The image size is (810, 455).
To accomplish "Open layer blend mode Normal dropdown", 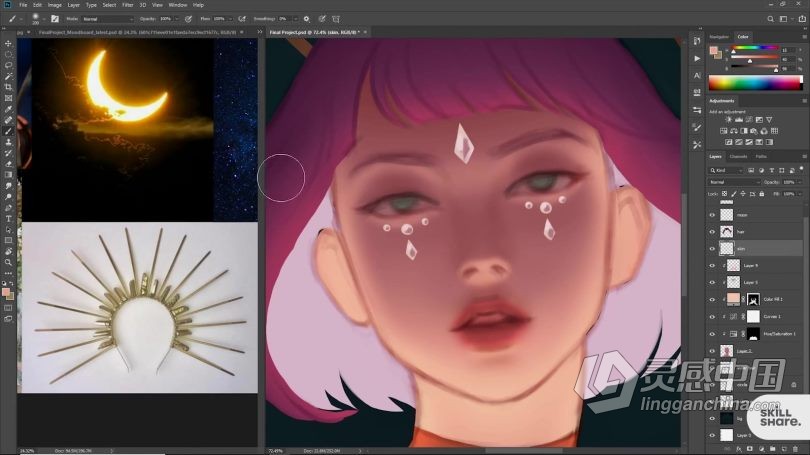I will point(734,182).
